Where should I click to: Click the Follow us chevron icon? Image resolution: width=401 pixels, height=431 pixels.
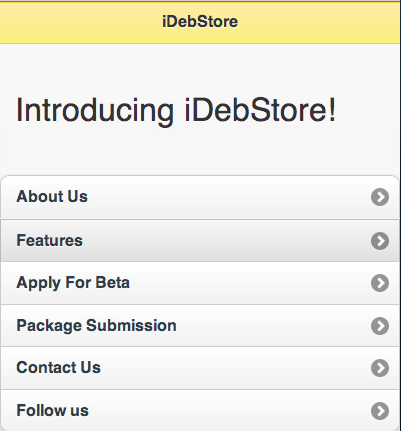(x=380, y=411)
